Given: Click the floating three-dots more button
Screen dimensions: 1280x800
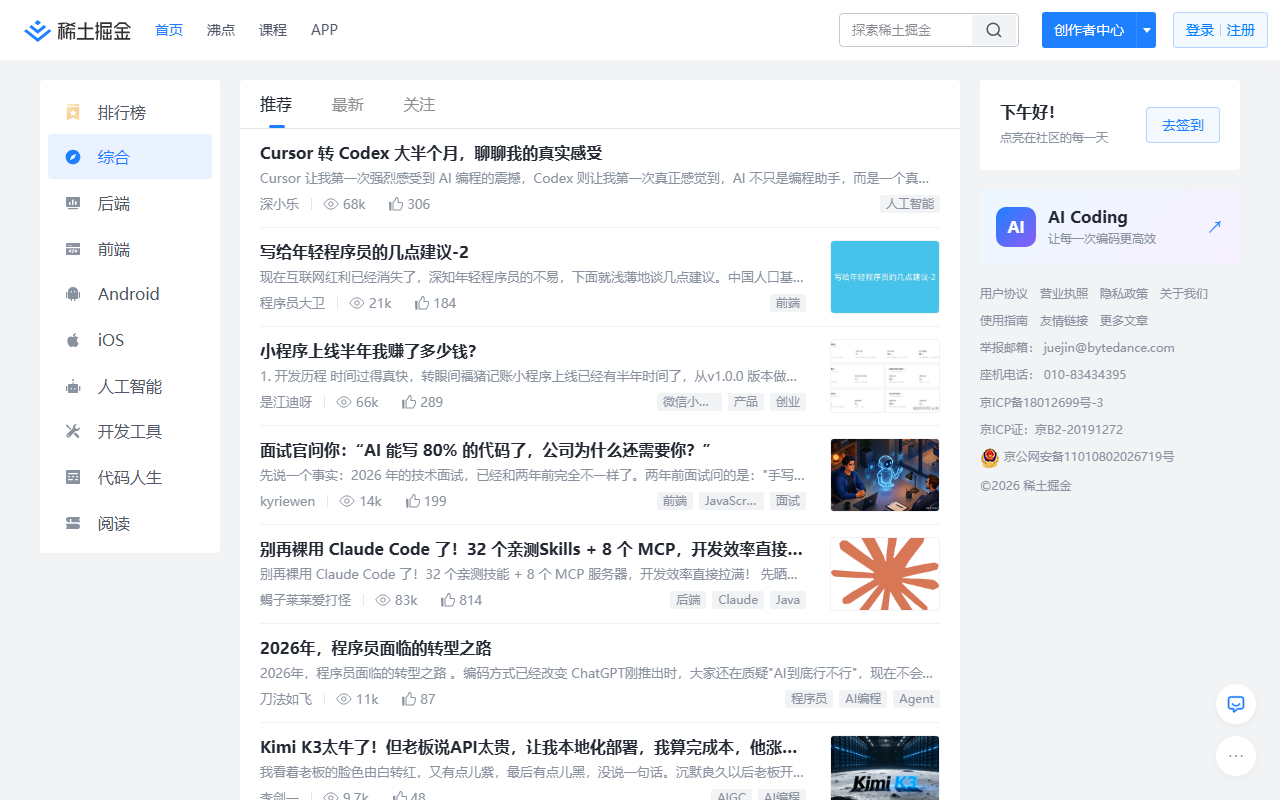Looking at the screenshot, I should coord(1236,756).
